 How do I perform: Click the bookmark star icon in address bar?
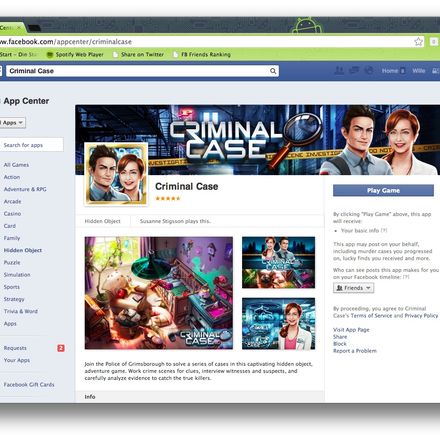(x=418, y=42)
